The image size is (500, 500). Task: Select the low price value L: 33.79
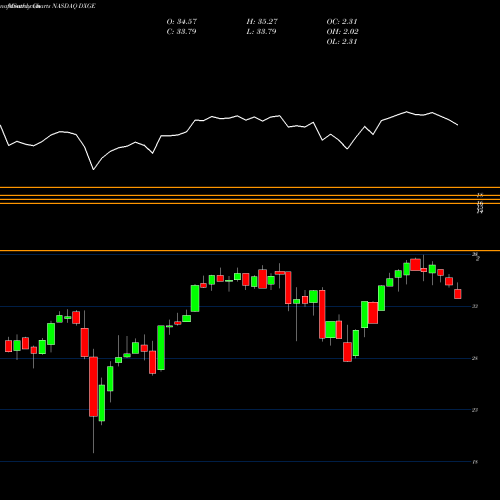[x=261, y=32]
